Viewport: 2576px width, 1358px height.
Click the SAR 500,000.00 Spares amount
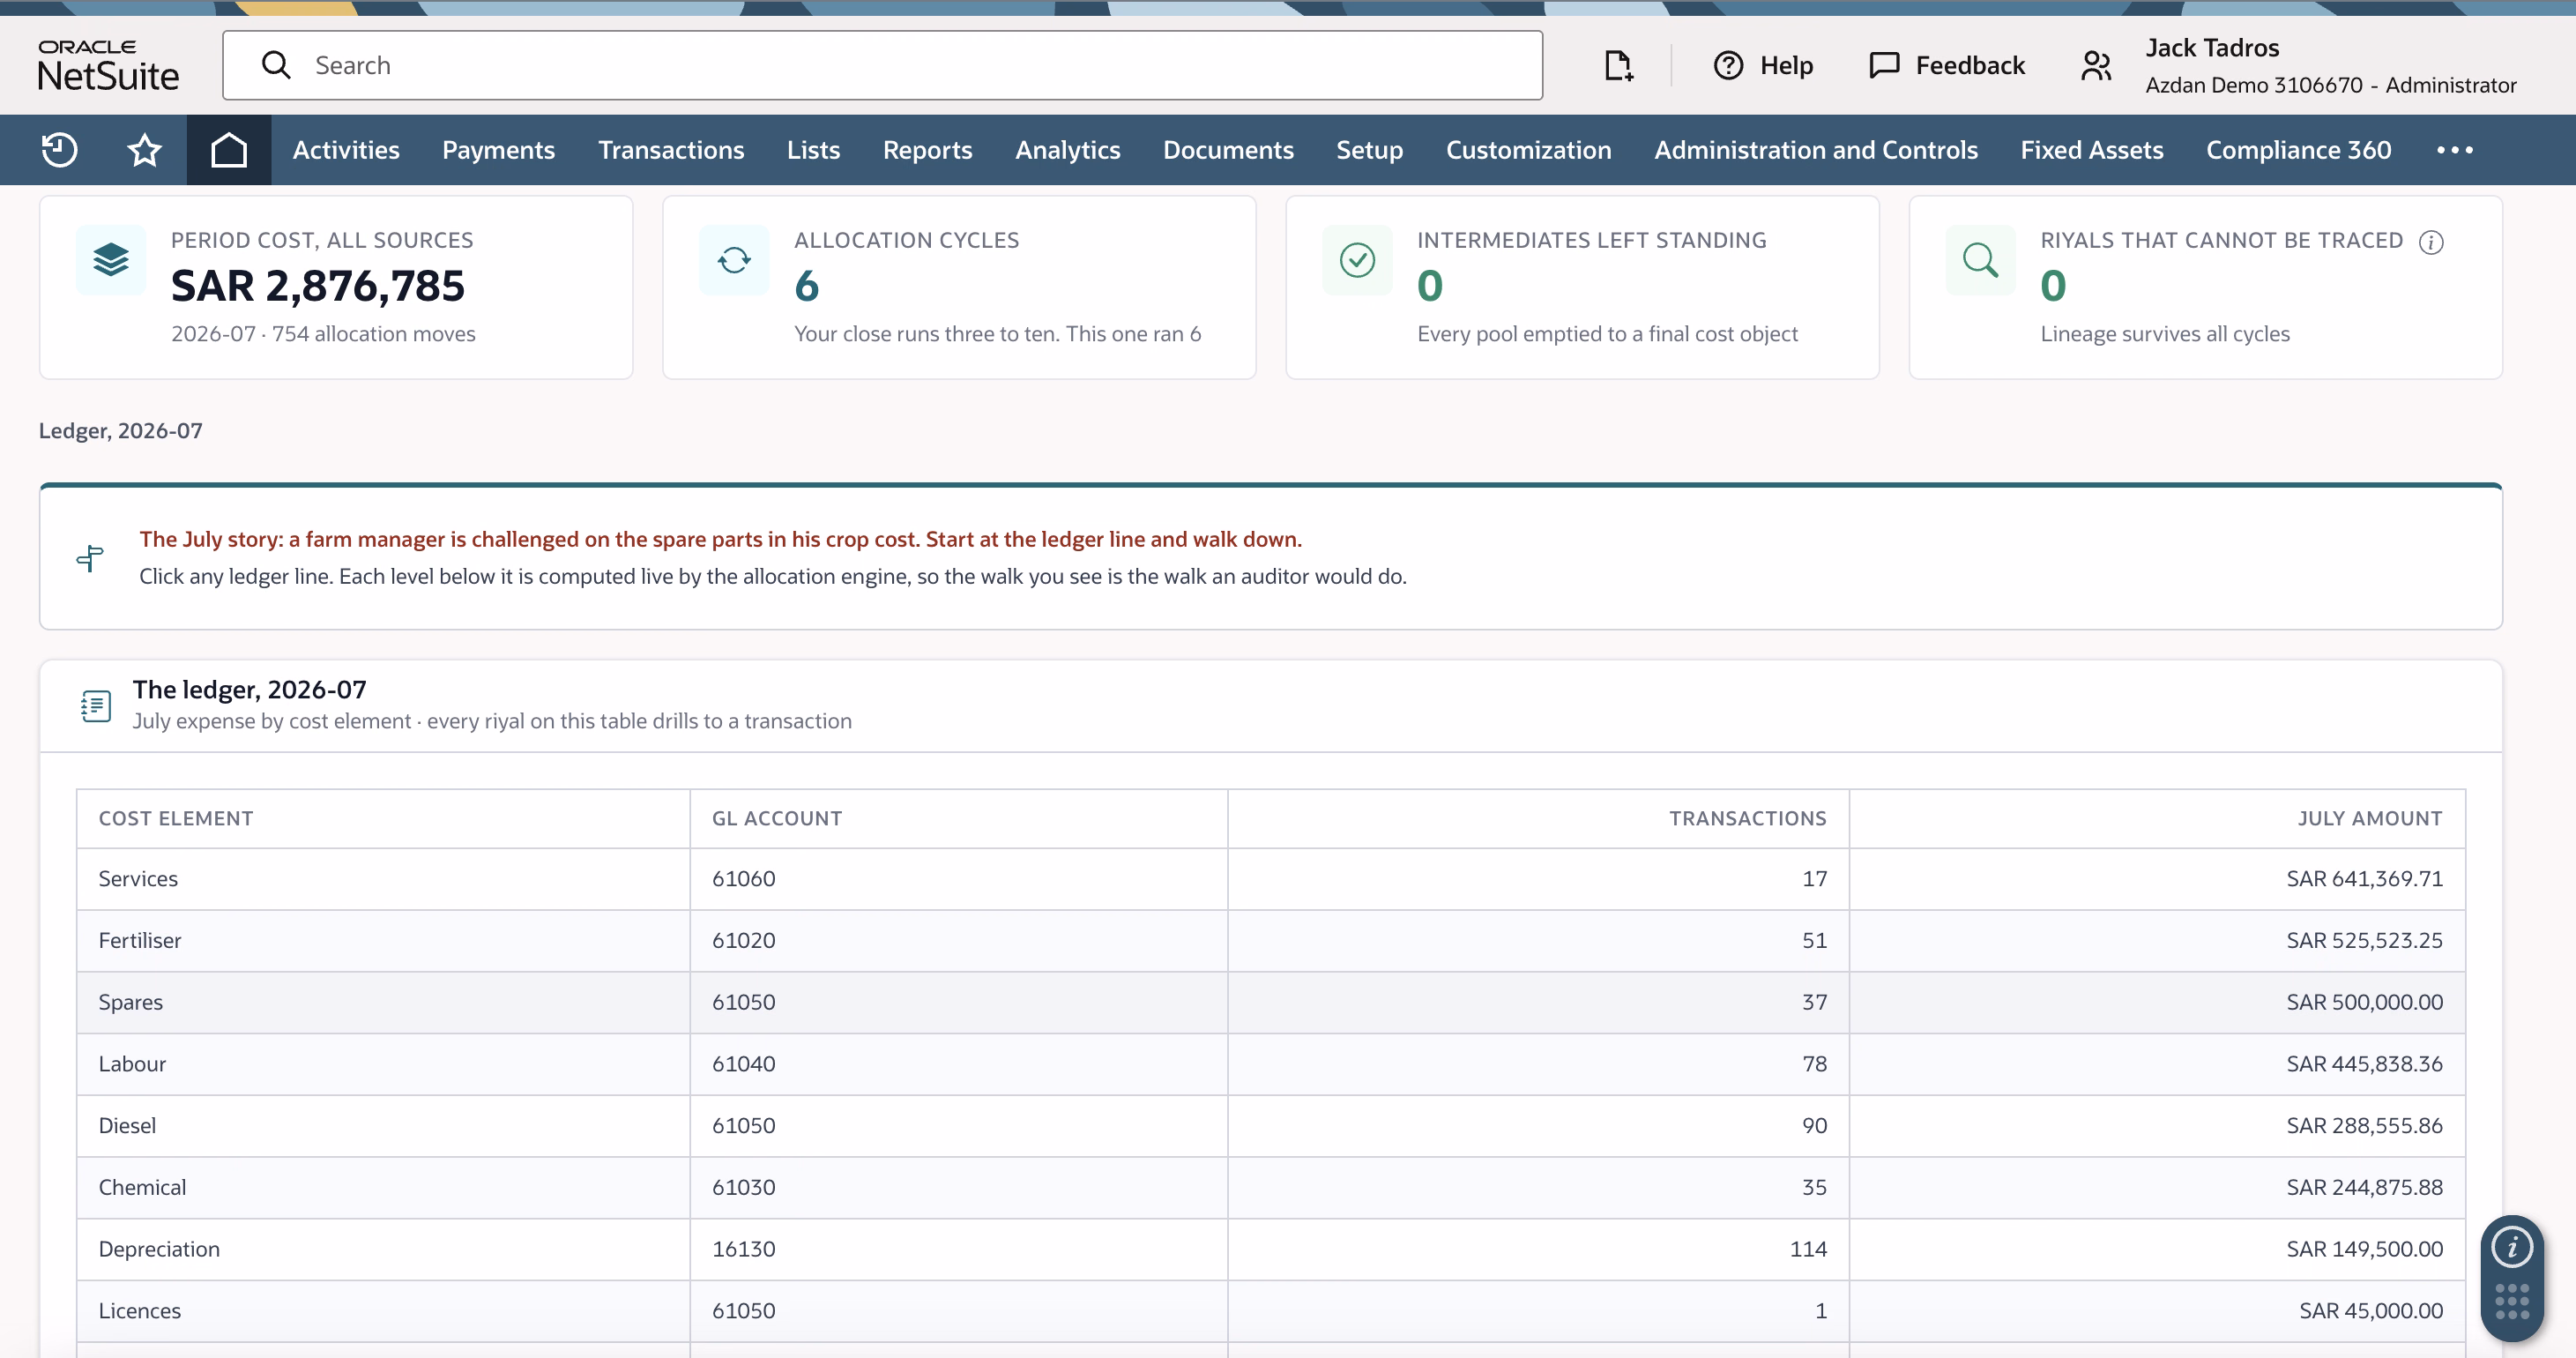coord(2364,1003)
